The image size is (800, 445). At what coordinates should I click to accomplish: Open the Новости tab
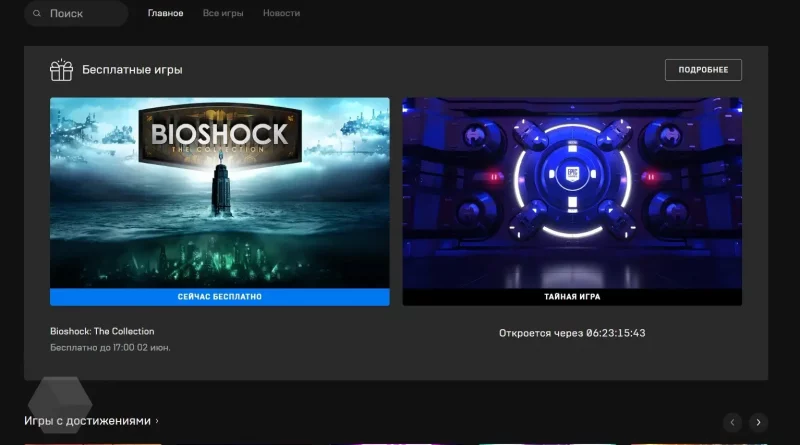pos(281,13)
